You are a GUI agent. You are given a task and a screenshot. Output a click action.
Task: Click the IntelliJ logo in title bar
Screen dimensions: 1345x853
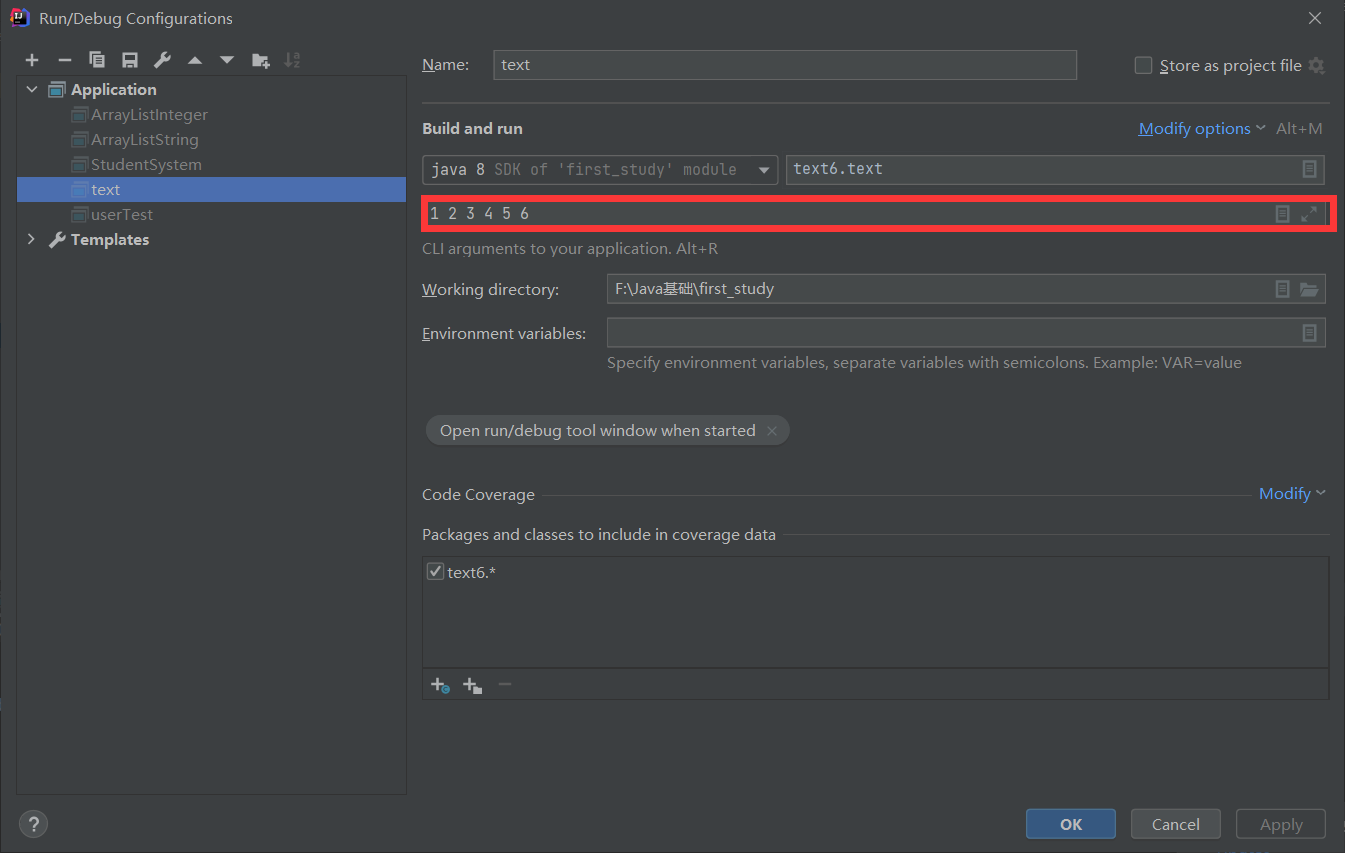click(19, 18)
